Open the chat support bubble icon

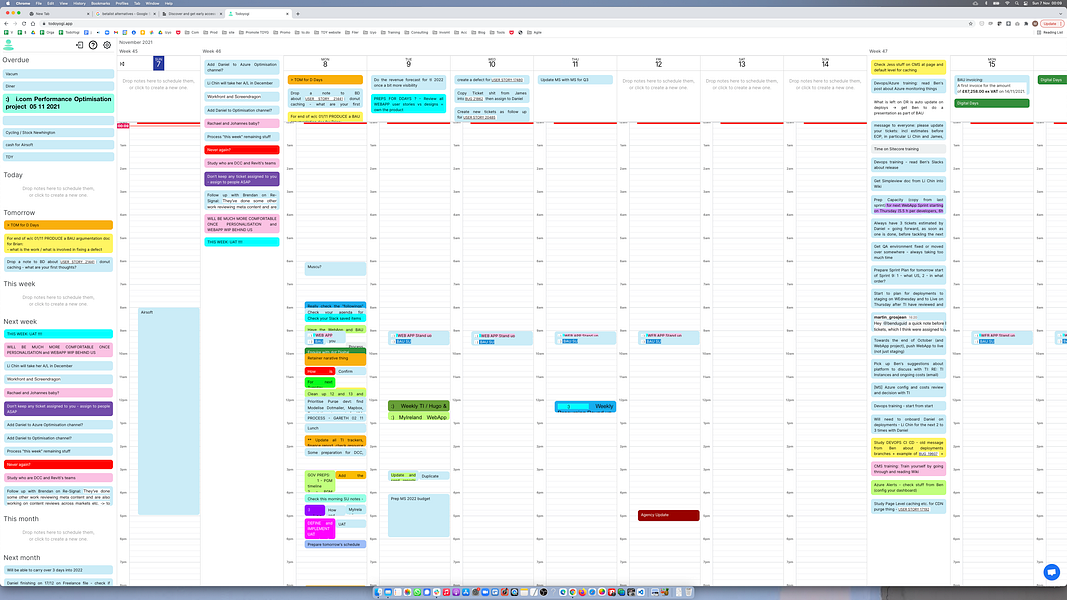pyautogui.click(x=1051, y=572)
